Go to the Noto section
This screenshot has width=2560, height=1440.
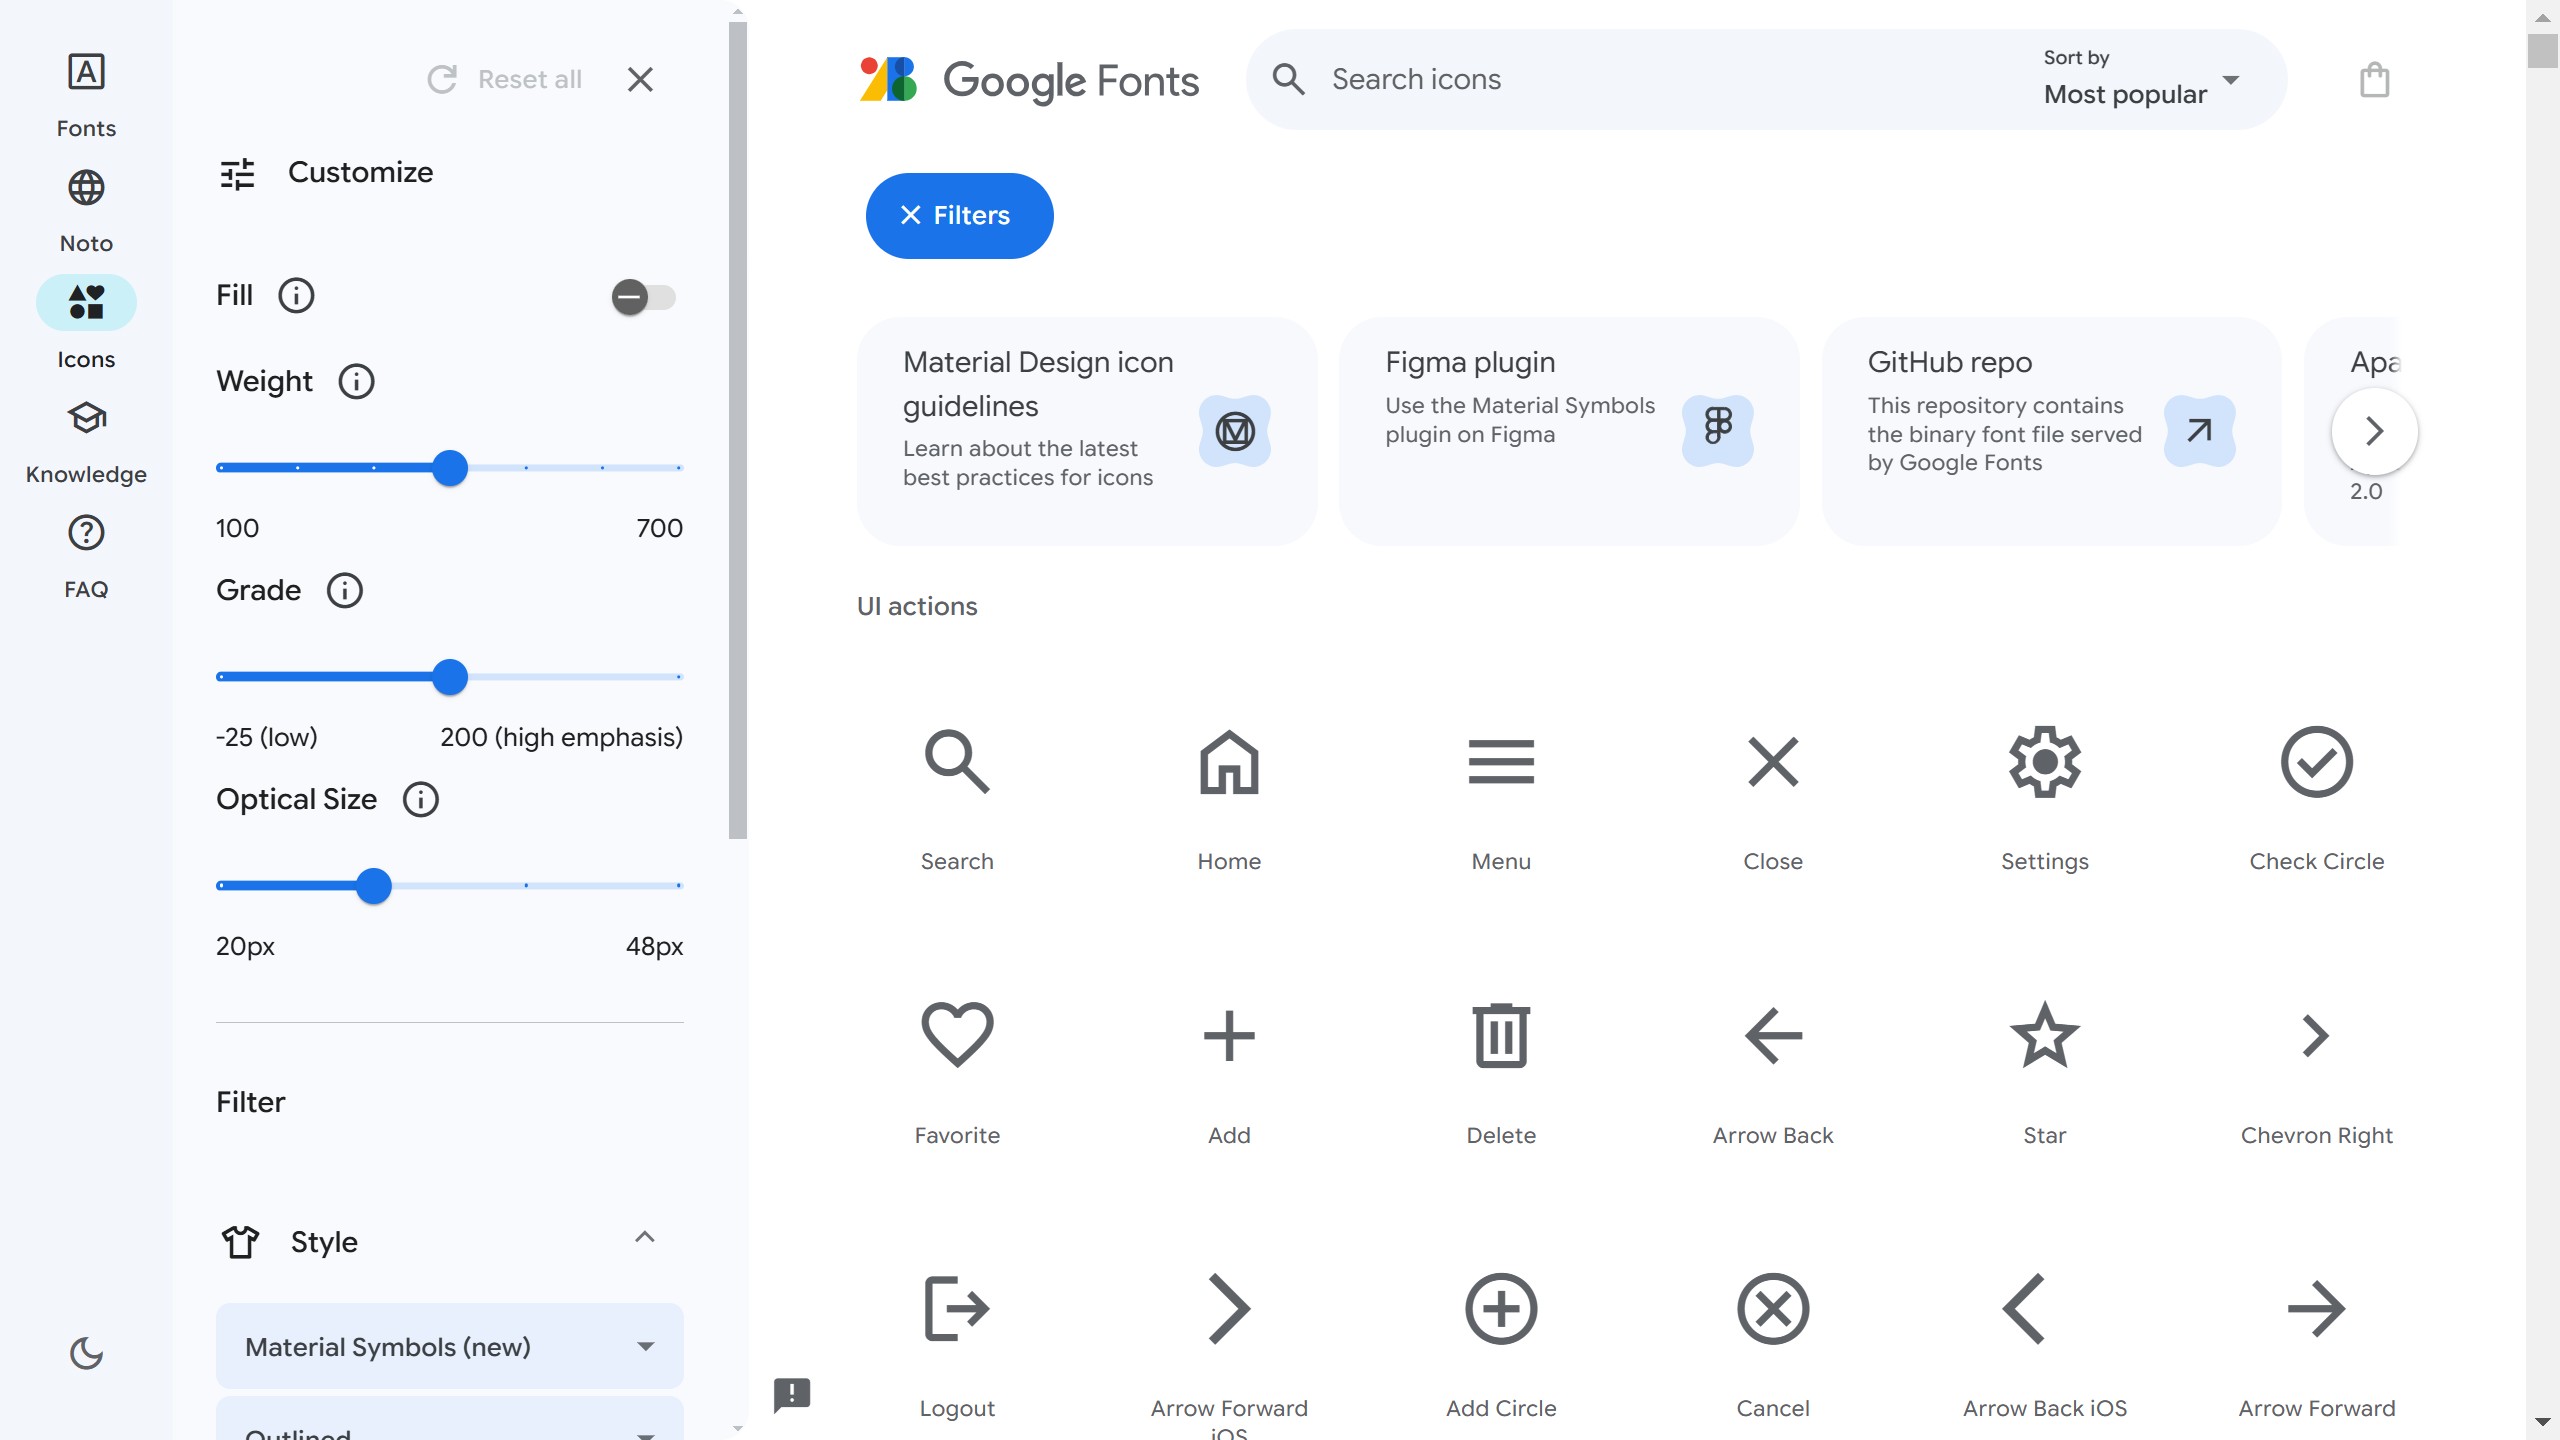[x=86, y=211]
